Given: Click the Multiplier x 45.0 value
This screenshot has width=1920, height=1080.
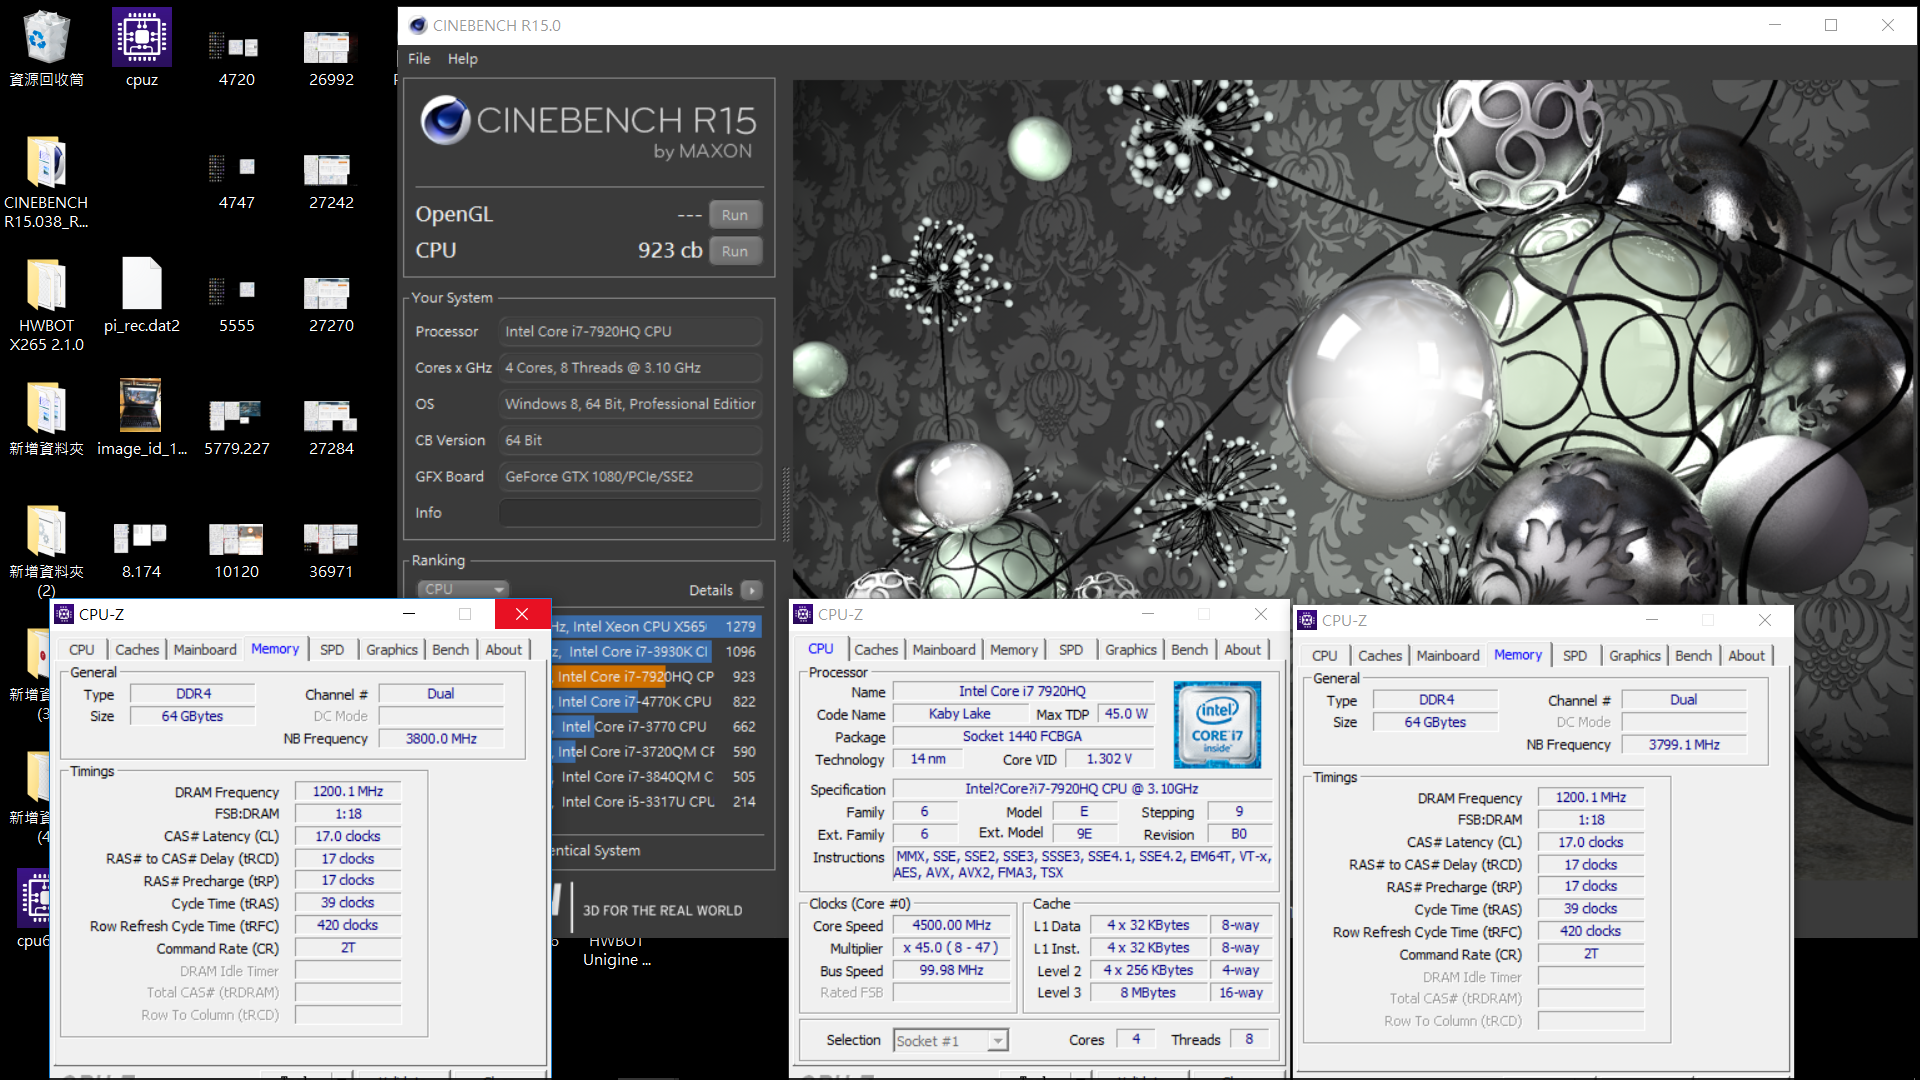Looking at the screenshot, I should [x=951, y=947].
